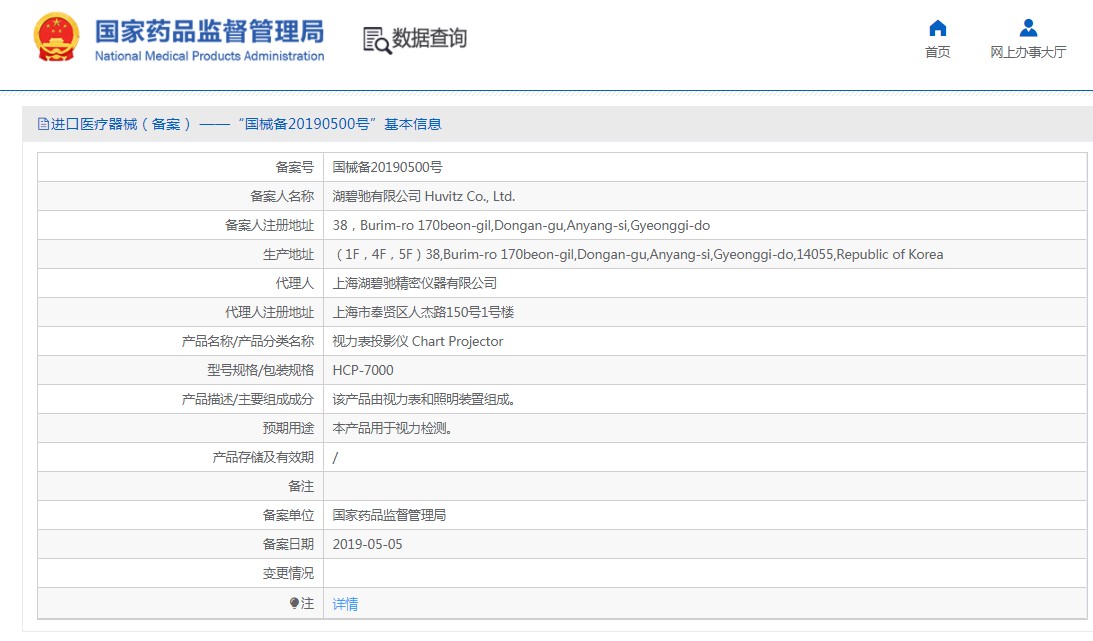Image resolution: width=1093 pixels, height=641 pixels.
Task: Click document icon before 进口医疗器械 heading
Action: [x=43, y=124]
